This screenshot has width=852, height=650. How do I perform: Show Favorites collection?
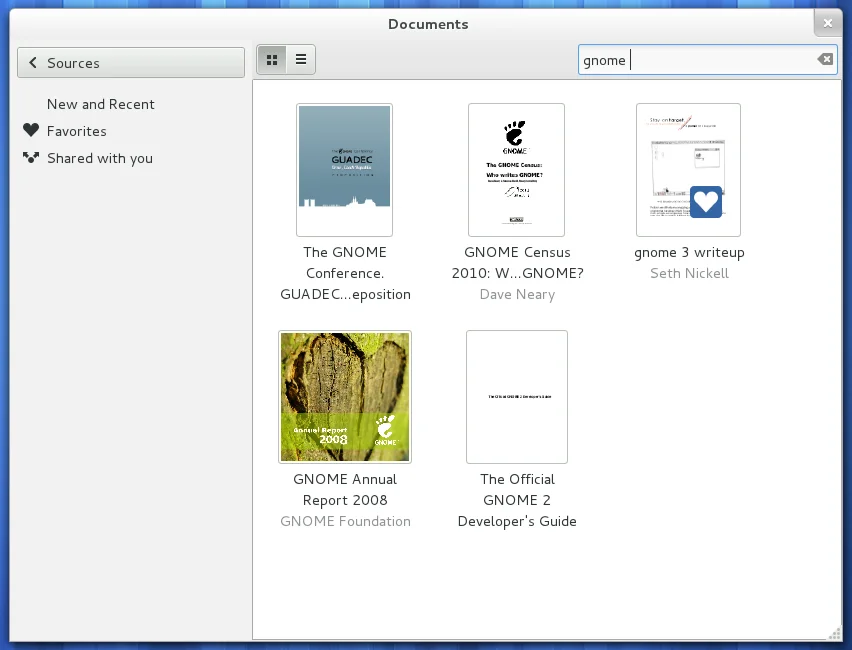coord(77,131)
